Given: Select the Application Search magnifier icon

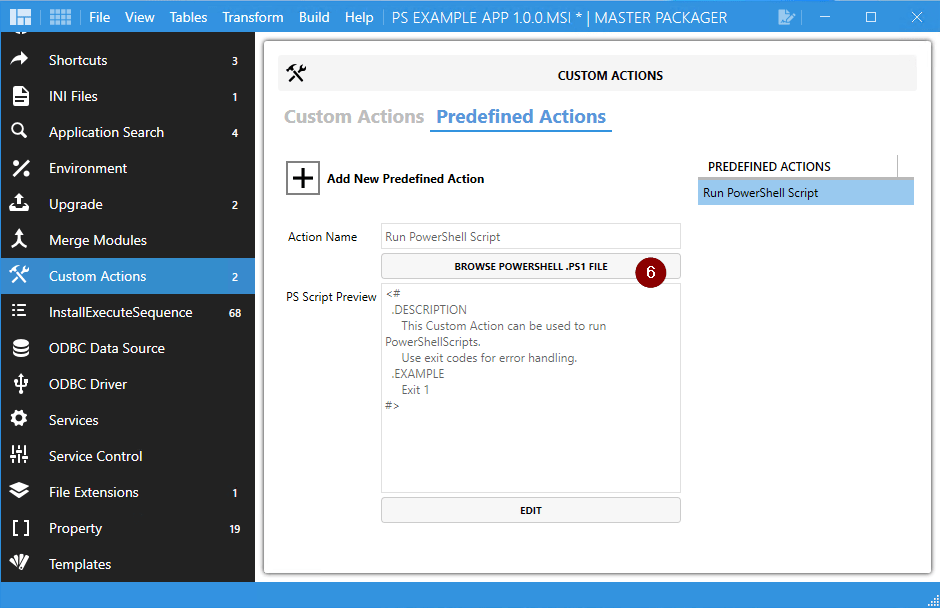Looking at the screenshot, I should point(26,132).
